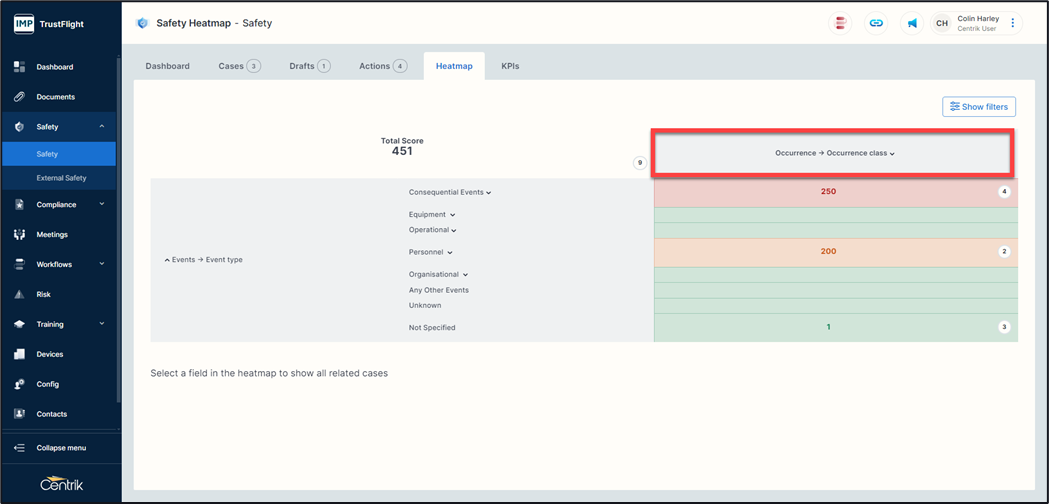Viewport: 1049px width, 504px height.
Task: Expand the Consequential Events row
Action: (450, 192)
